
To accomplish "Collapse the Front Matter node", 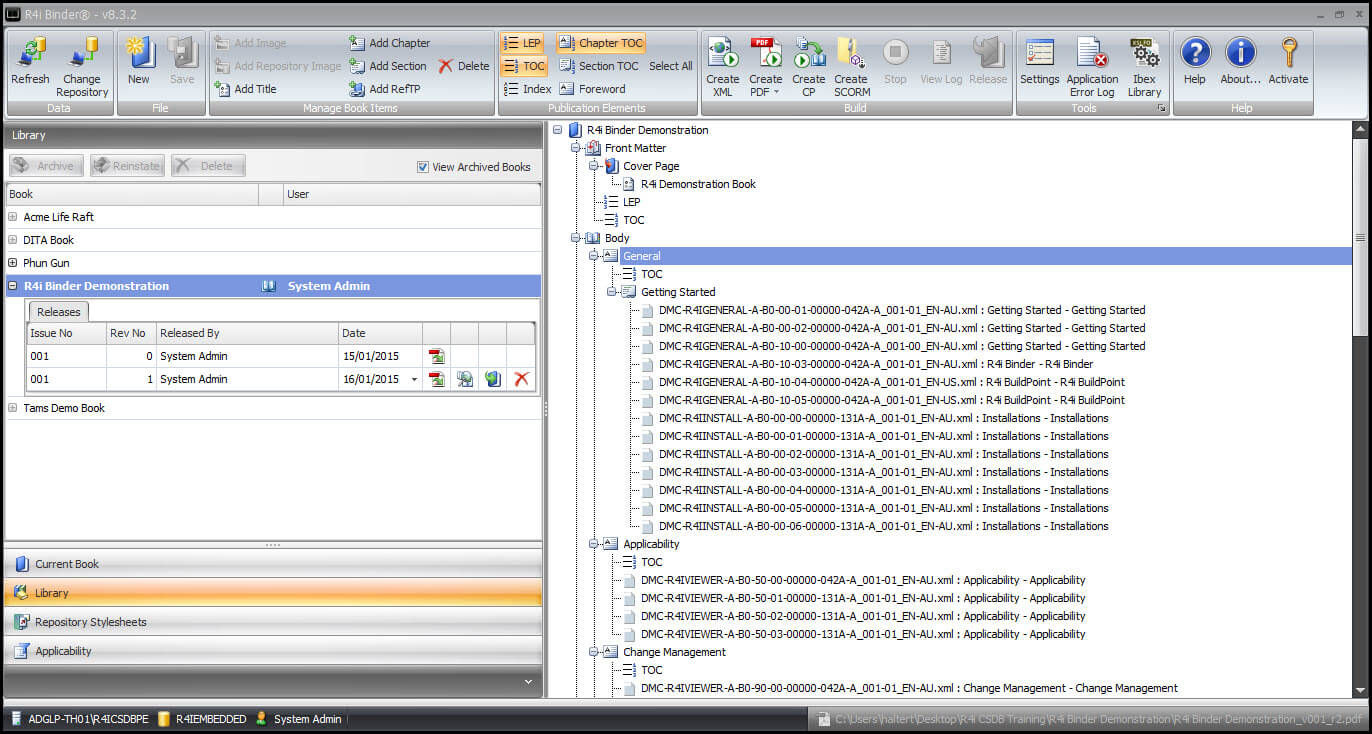I will point(576,148).
